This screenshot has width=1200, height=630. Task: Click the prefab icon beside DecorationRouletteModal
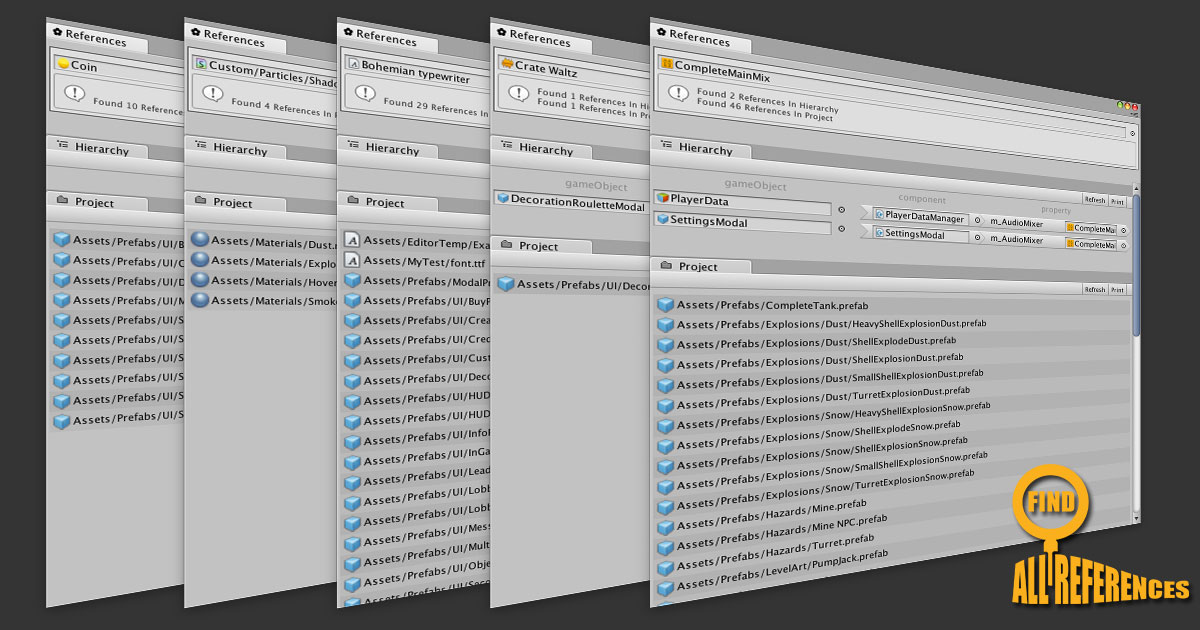502,200
